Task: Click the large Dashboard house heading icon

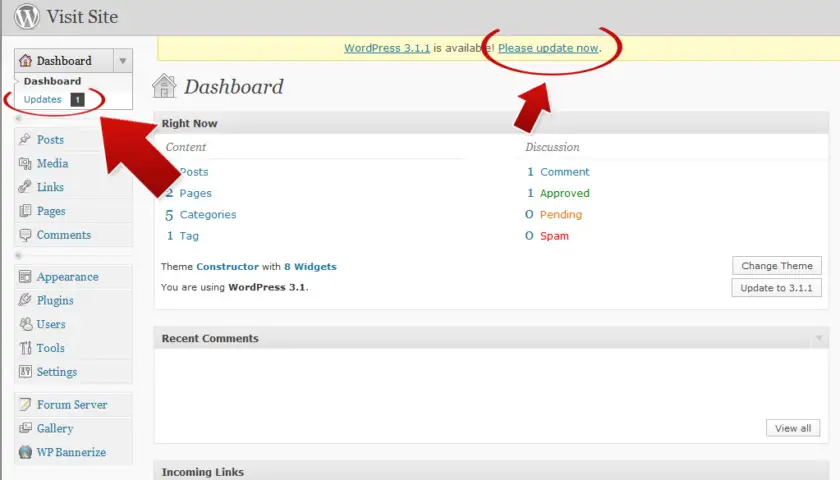Action: point(164,86)
